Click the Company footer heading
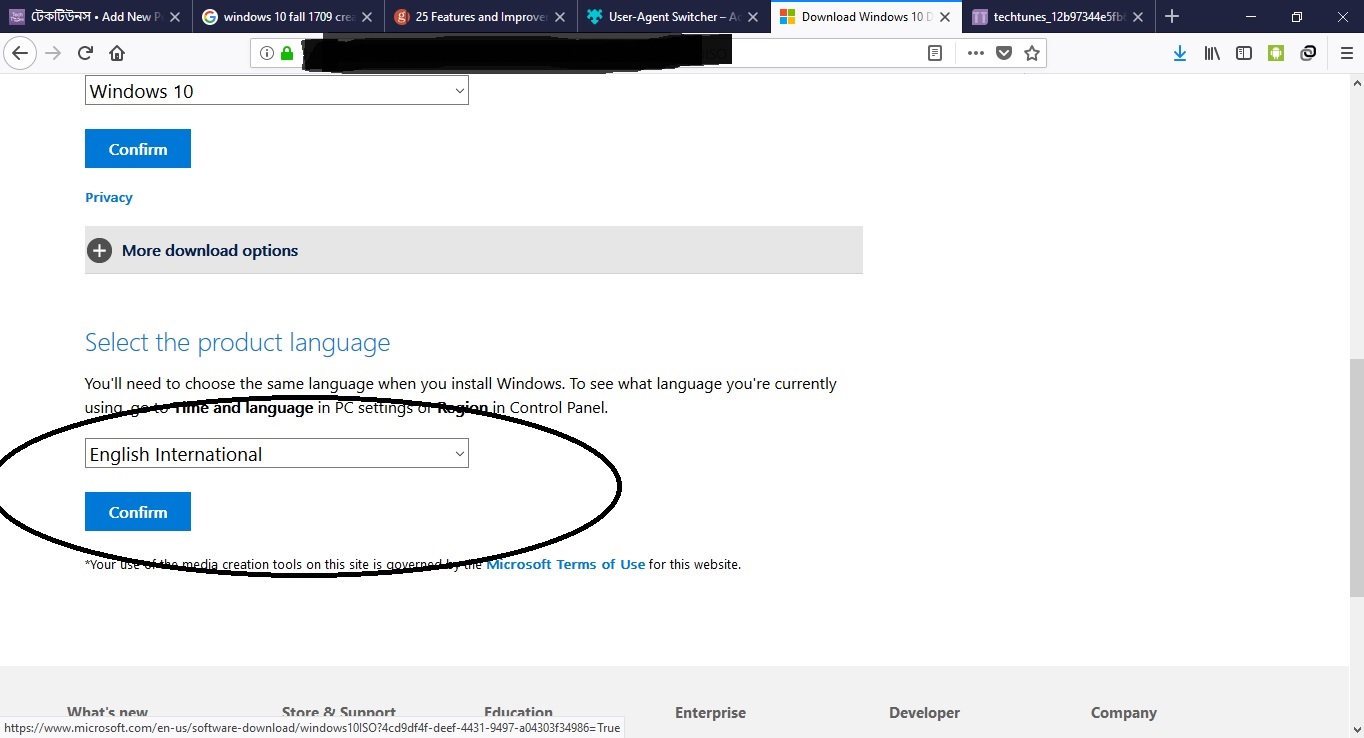The image size is (1364, 738). pyautogui.click(x=1124, y=713)
